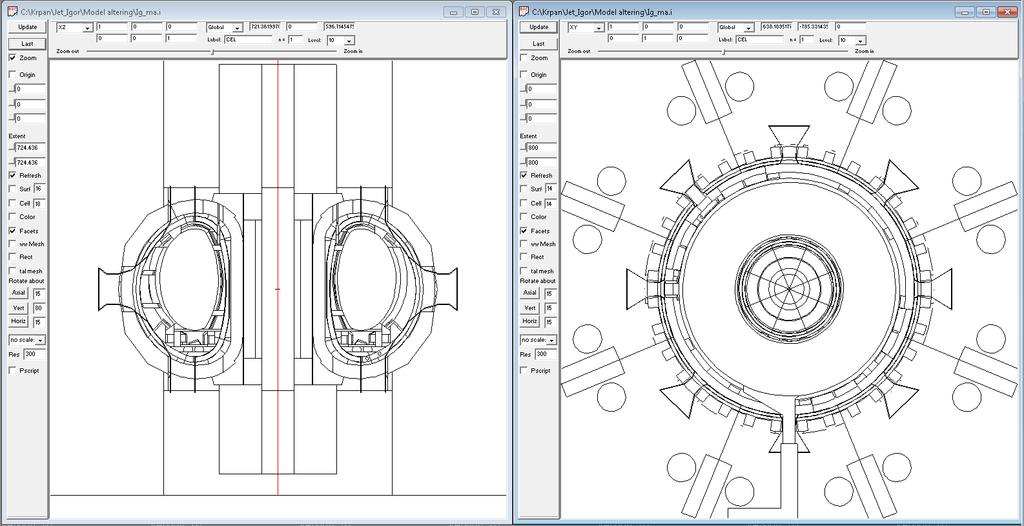
Task: Click the 'n =' field in right window
Action: tap(807, 39)
